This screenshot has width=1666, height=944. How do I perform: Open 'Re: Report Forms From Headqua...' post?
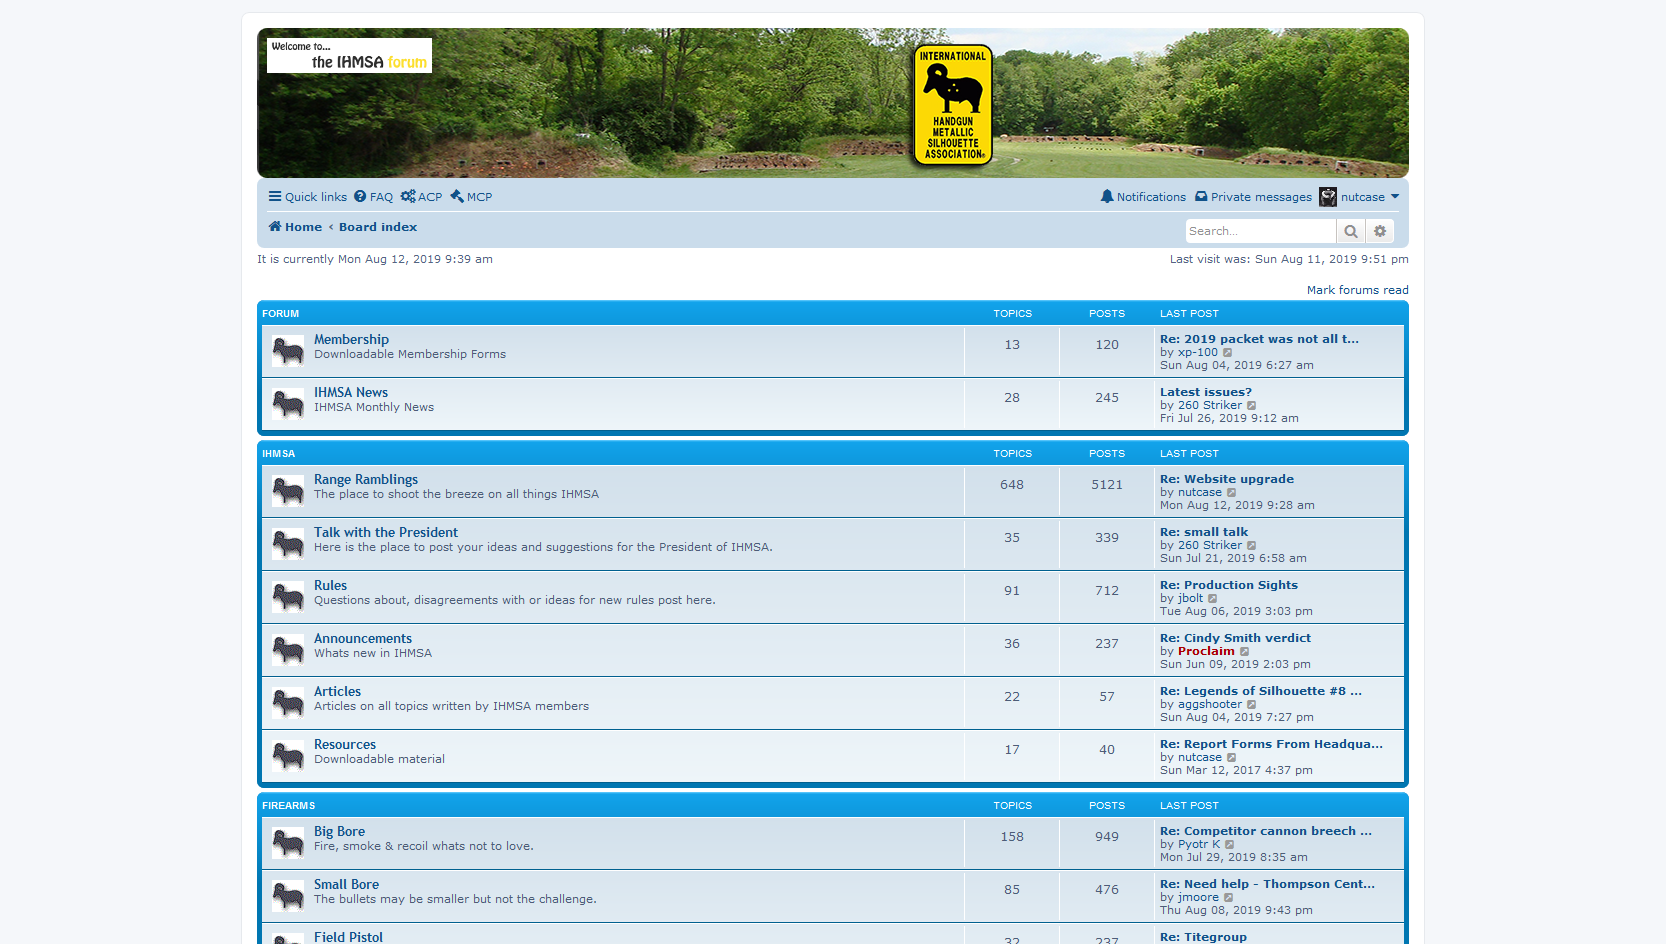tap(1271, 744)
